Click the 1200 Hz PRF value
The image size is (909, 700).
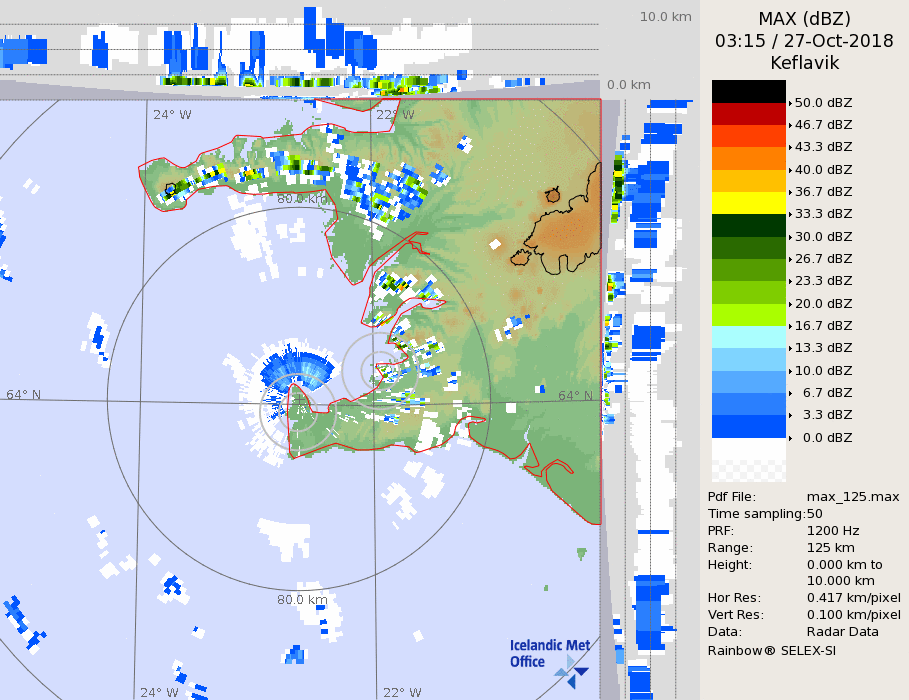(832, 531)
